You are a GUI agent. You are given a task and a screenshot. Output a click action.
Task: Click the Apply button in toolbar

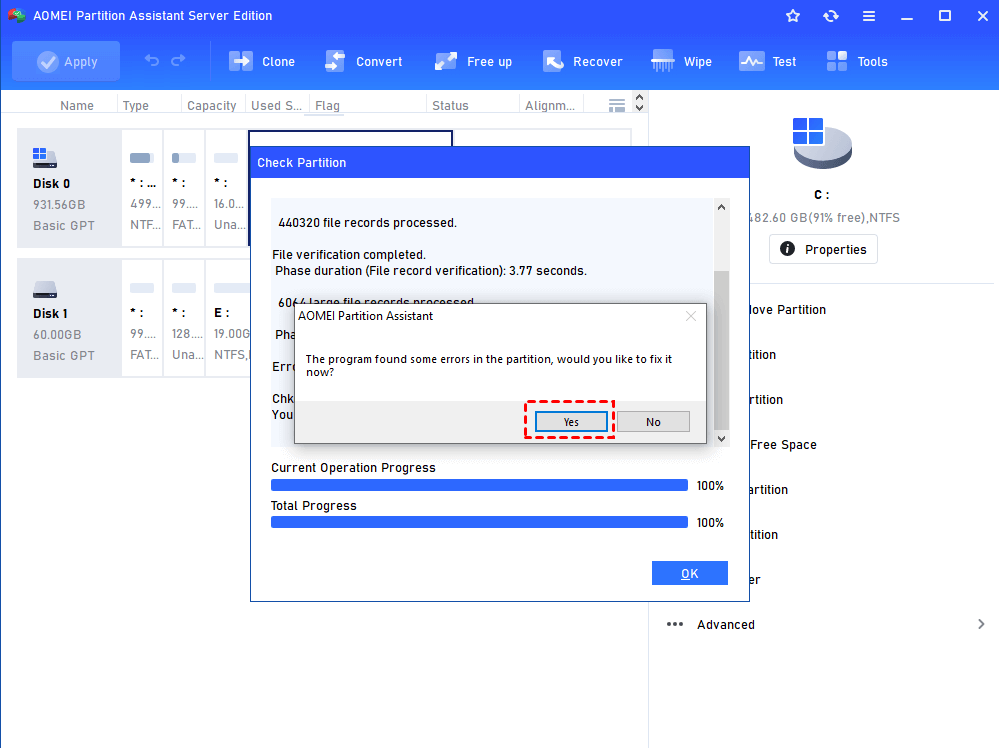pyautogui.click(x=66, y=61)
